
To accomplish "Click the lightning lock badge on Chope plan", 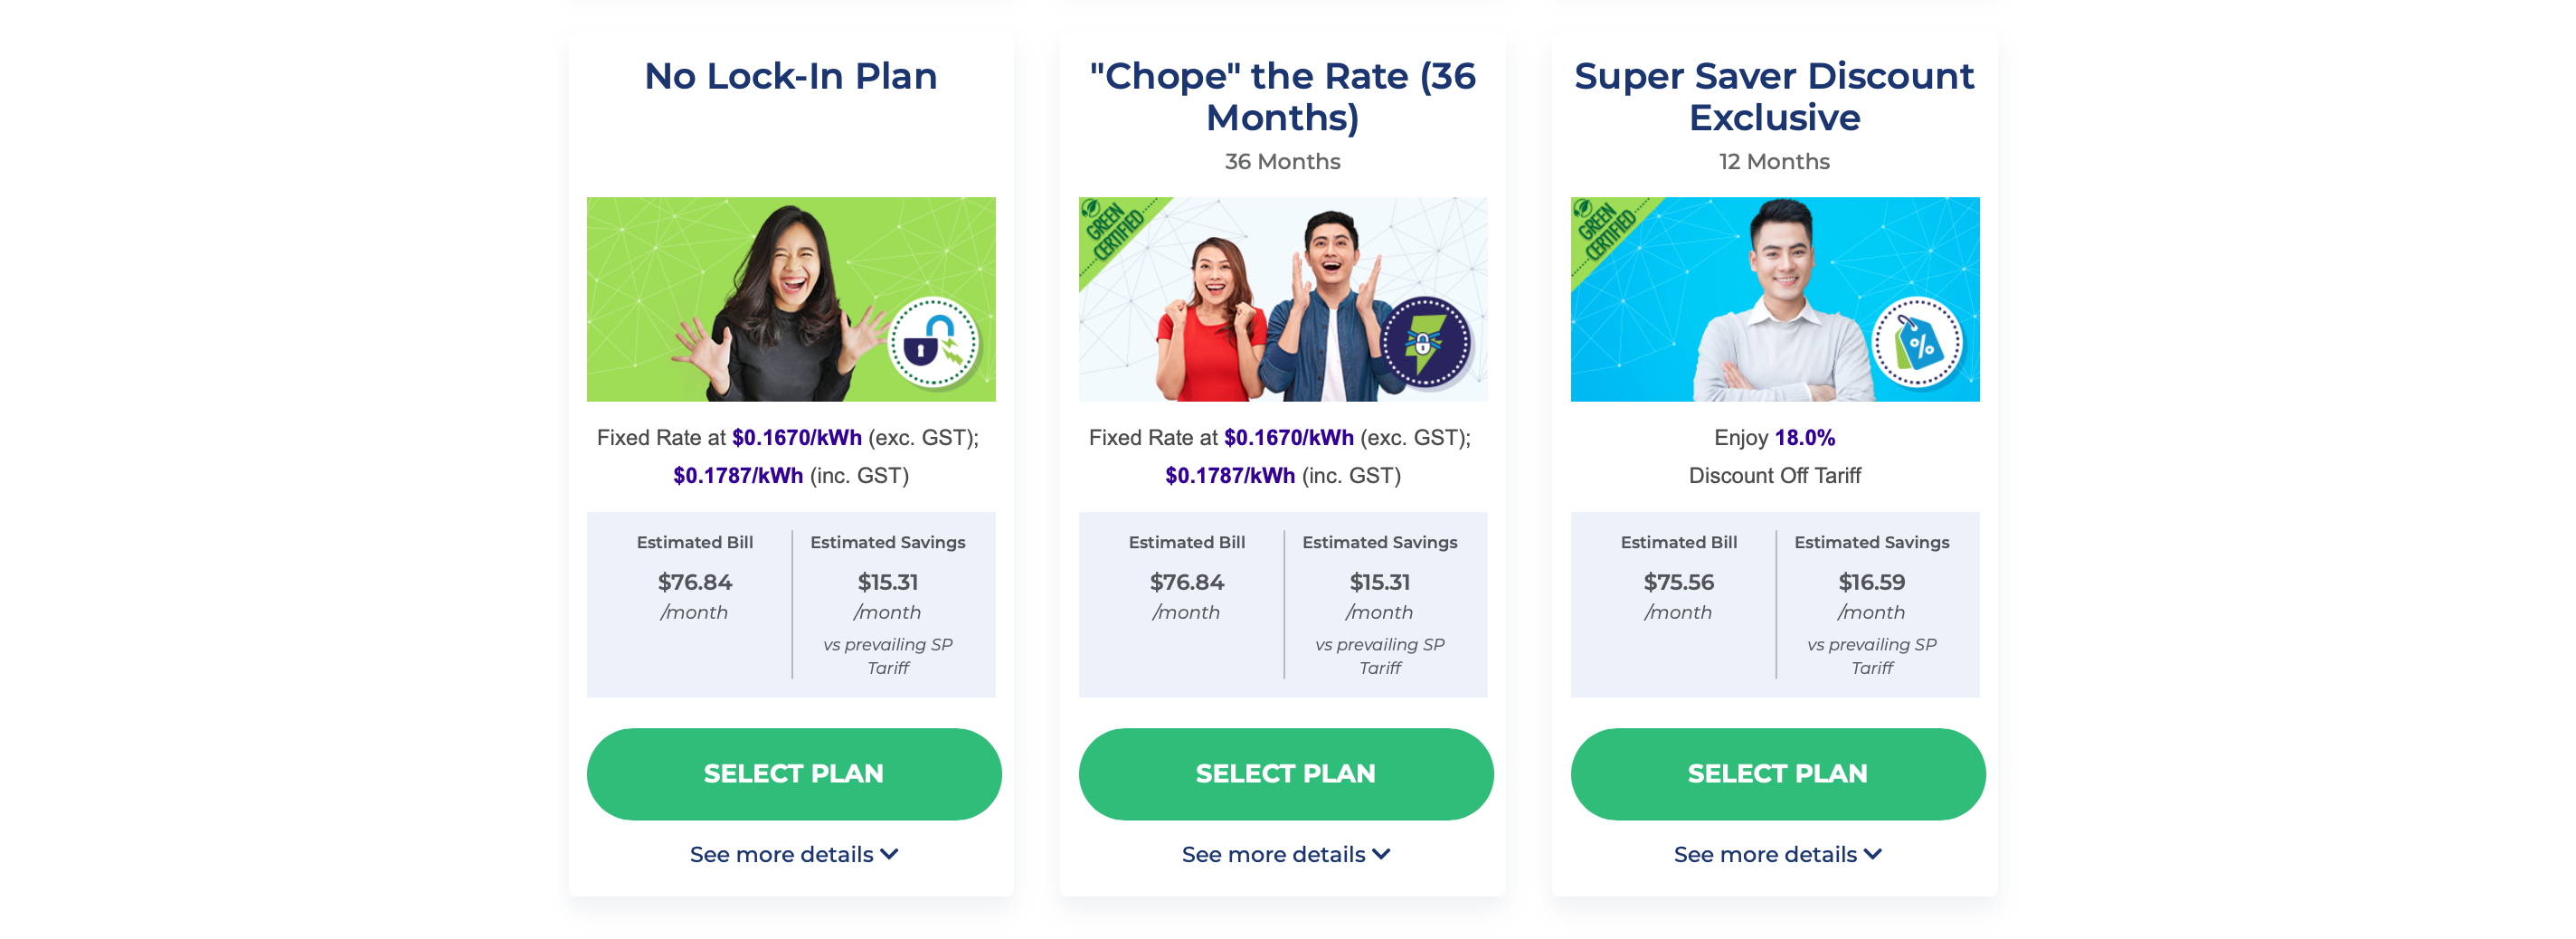I will [1426, 342].
